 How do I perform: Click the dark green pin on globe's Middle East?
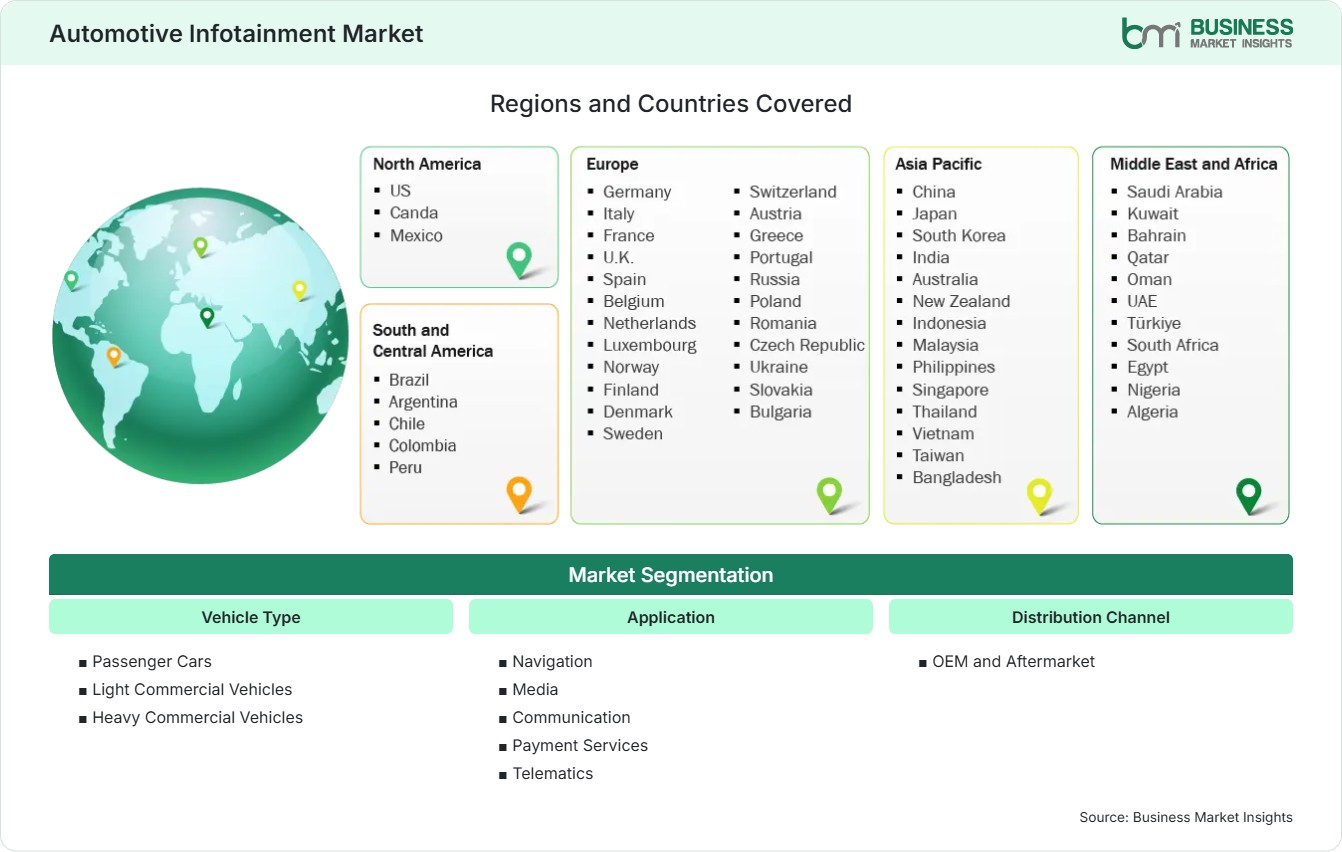(x=207, y=317)
